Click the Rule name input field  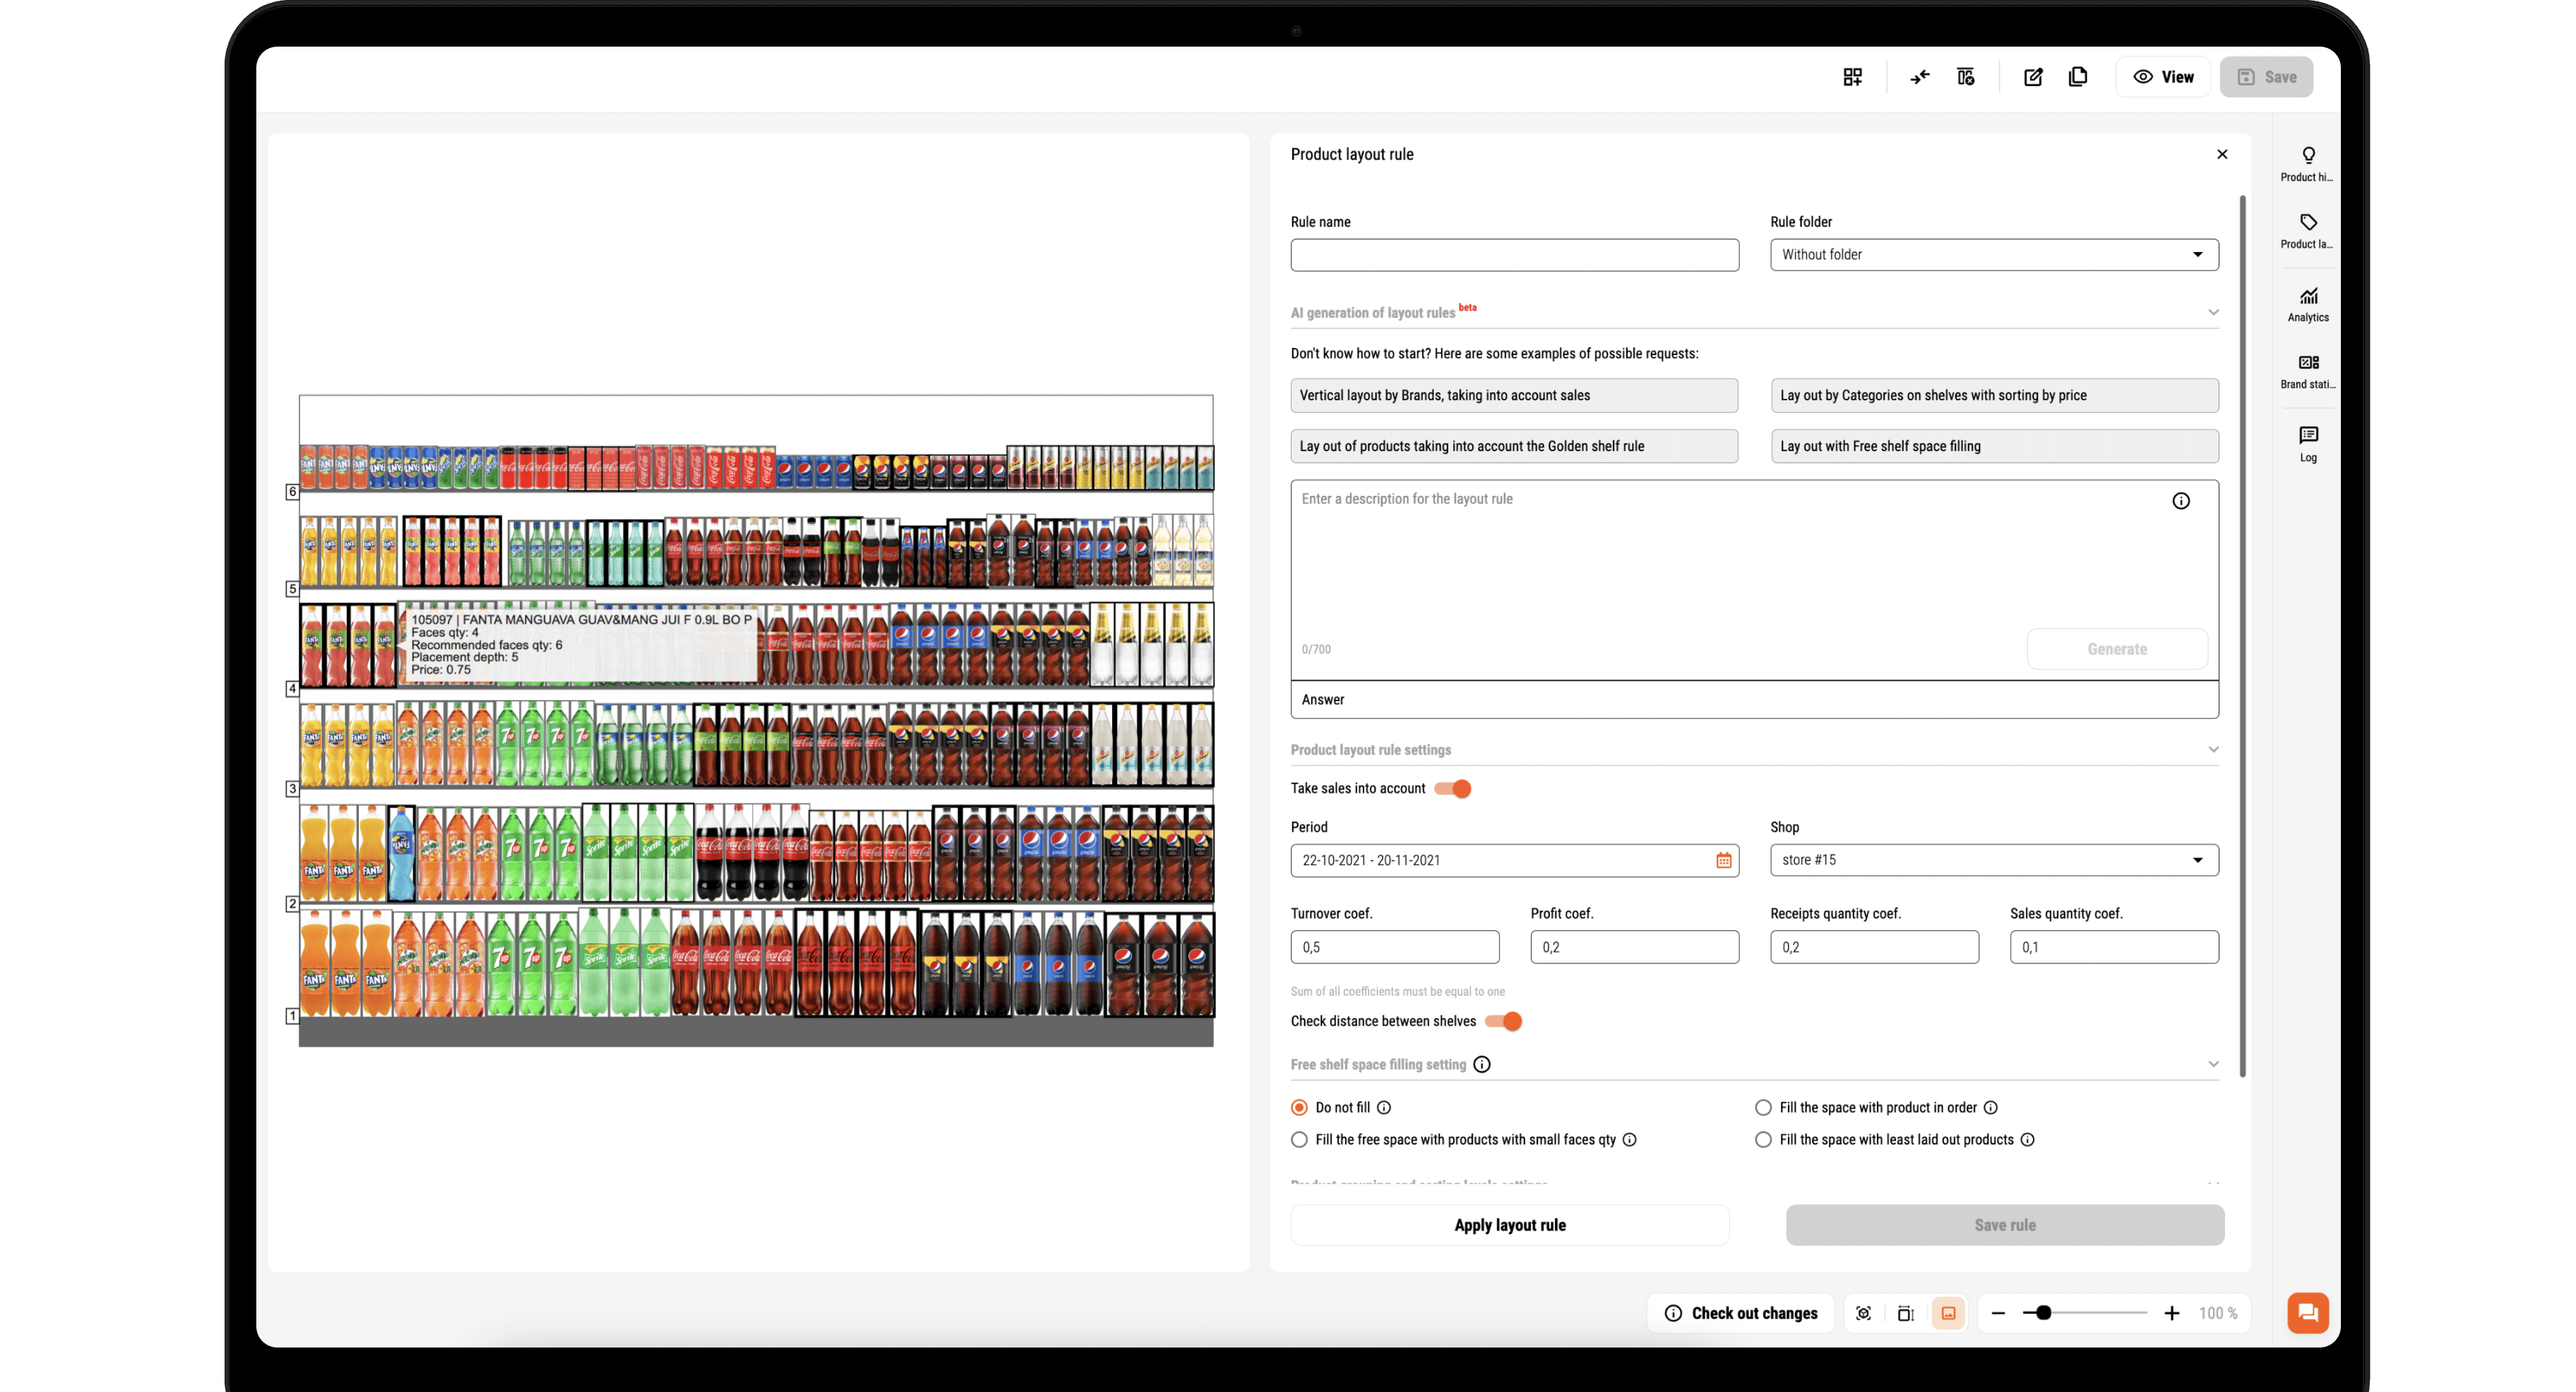click(1513, 255)
